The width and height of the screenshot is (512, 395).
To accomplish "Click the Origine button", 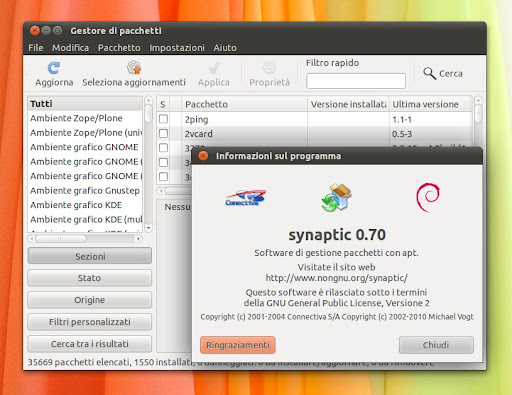I will (x=90, y=300).
